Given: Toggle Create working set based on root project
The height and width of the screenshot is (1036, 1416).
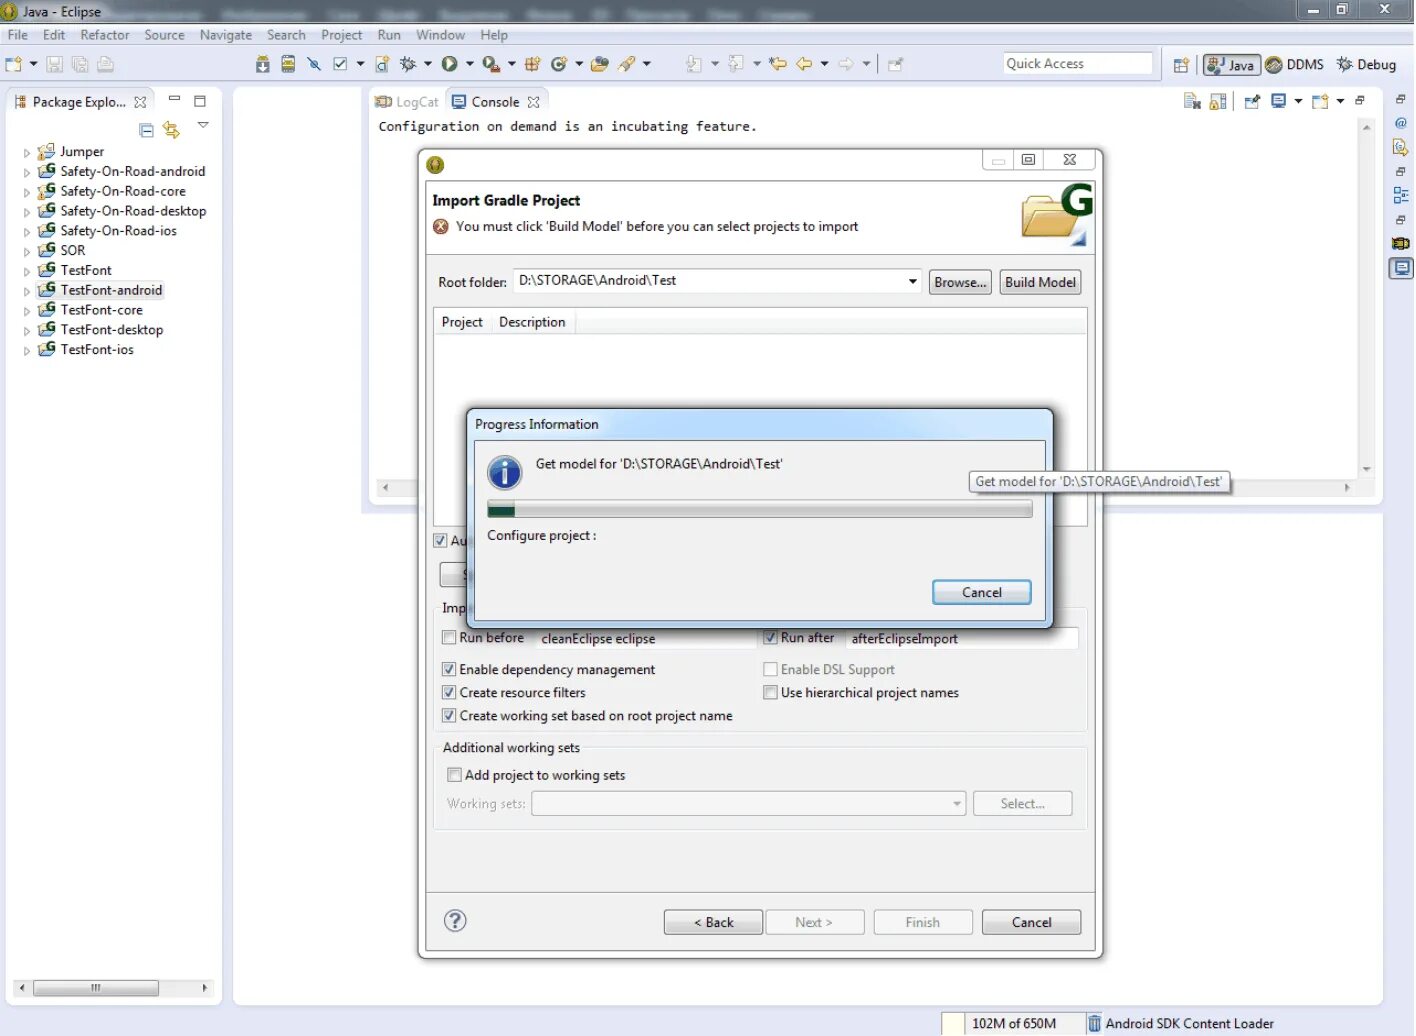Looking at the screenshot, I should point(449,715).
